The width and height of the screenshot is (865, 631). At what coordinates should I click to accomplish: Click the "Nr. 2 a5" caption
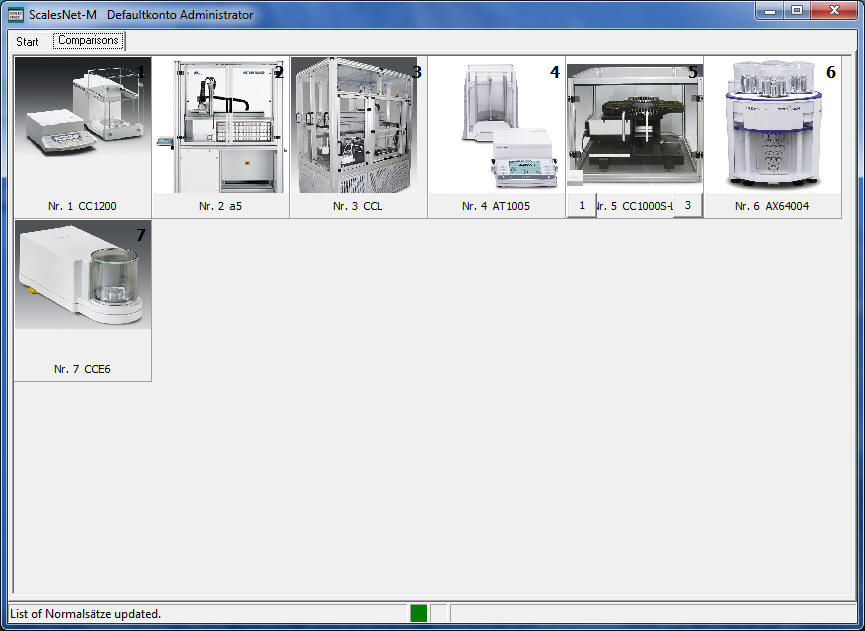tap(220, 206)
